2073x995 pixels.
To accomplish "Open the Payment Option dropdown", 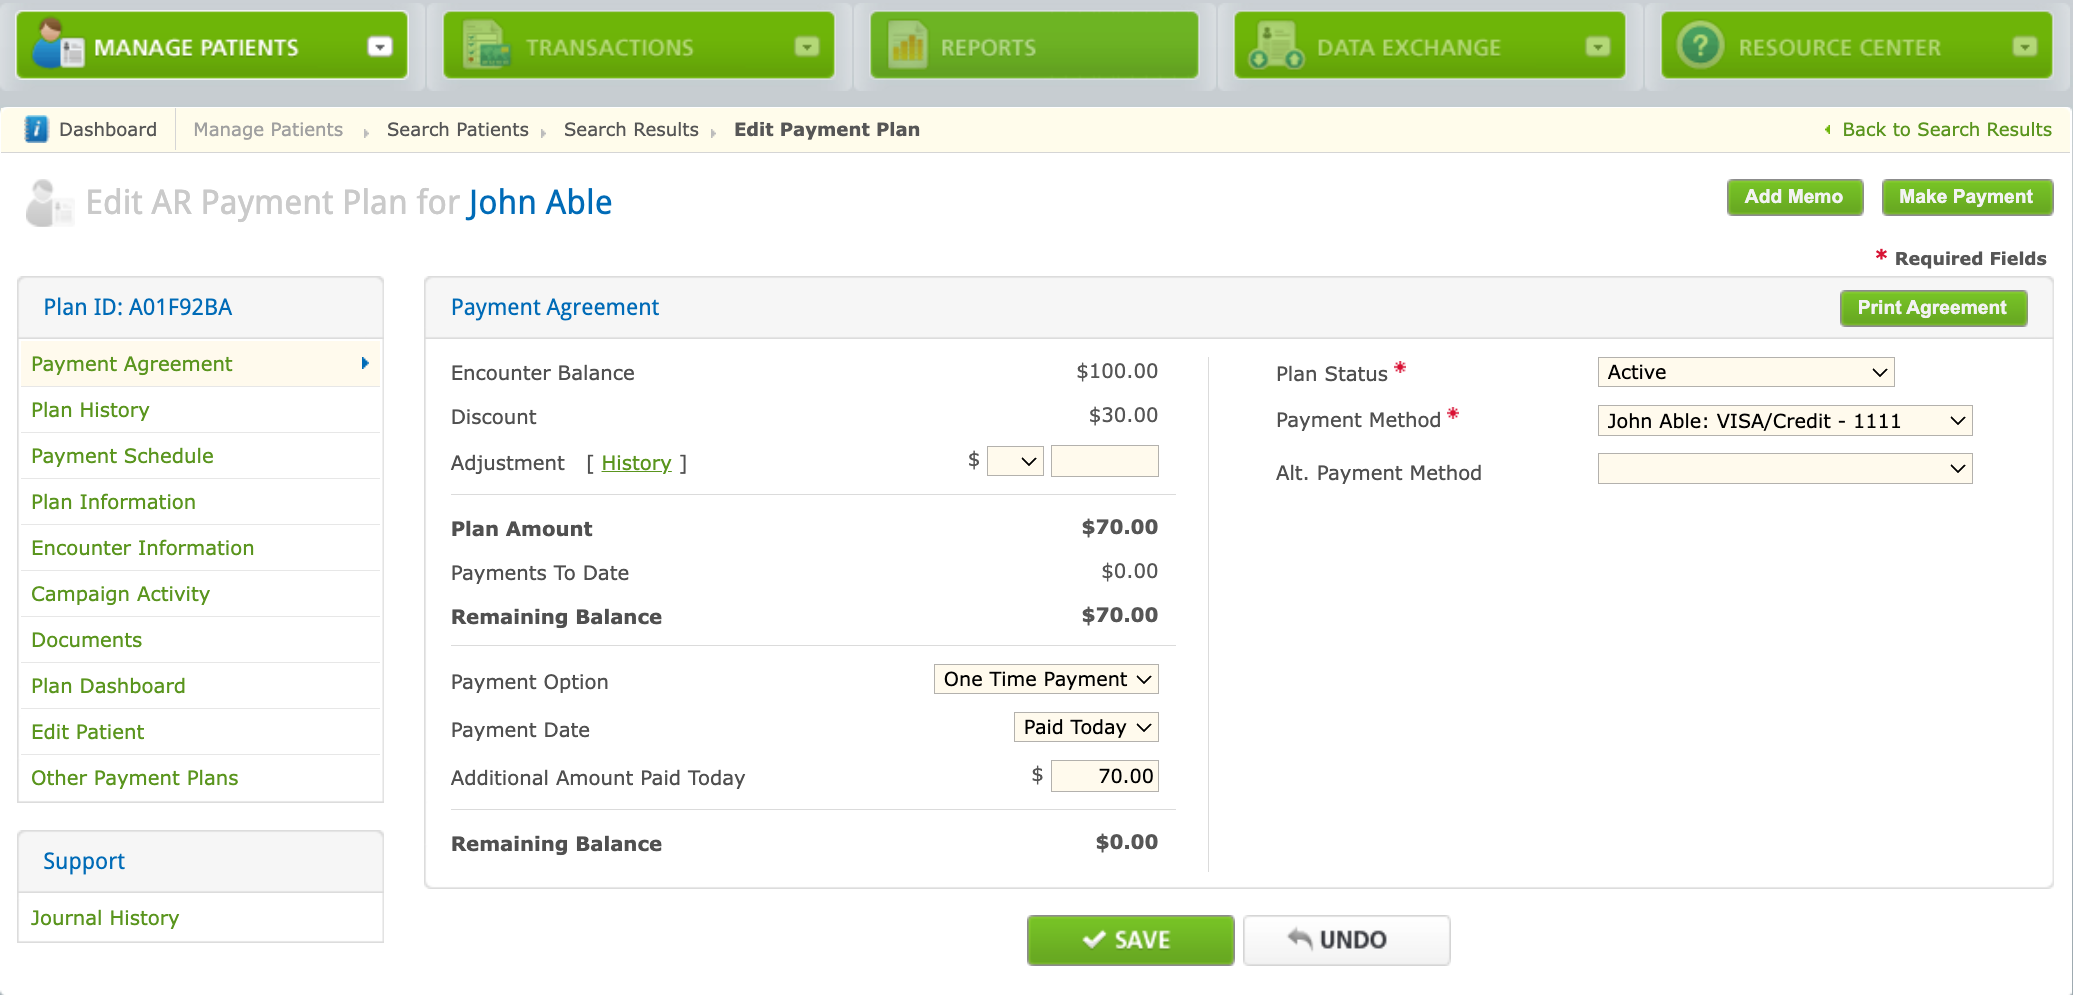I will [1046, 680].
